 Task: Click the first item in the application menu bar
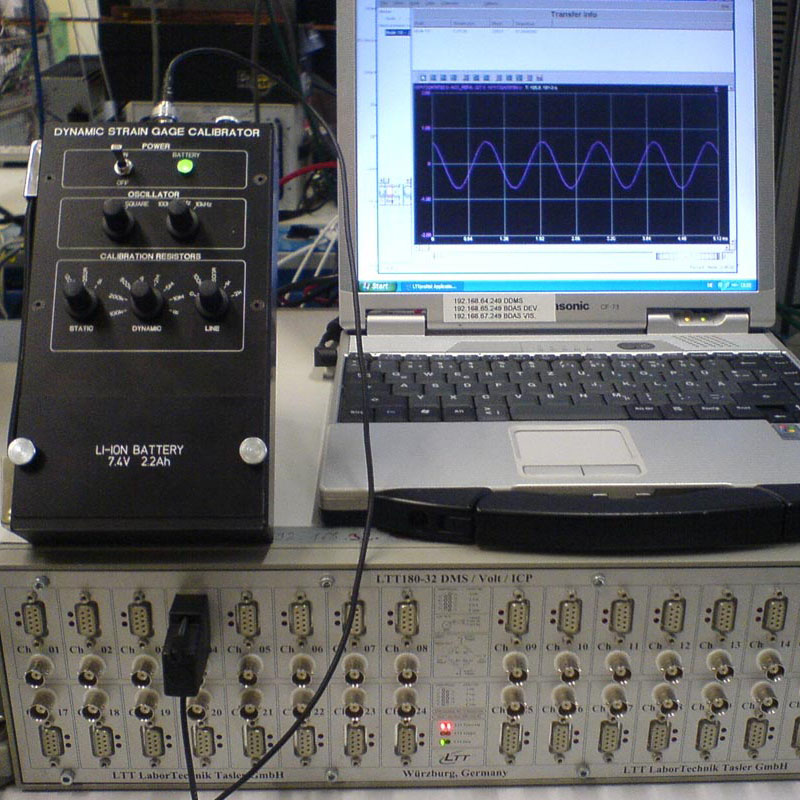tap(385, 4)
